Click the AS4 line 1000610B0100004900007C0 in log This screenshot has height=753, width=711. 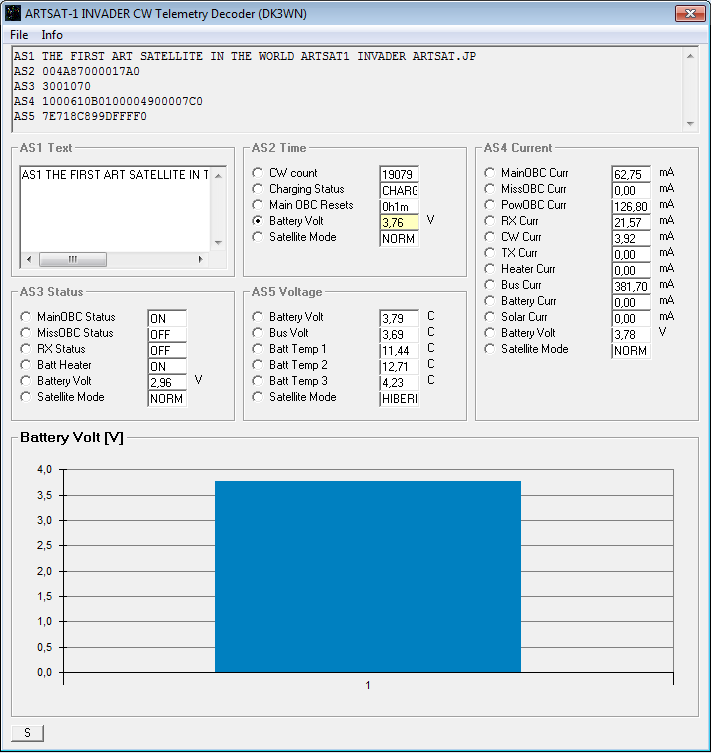tap(108, 101)
